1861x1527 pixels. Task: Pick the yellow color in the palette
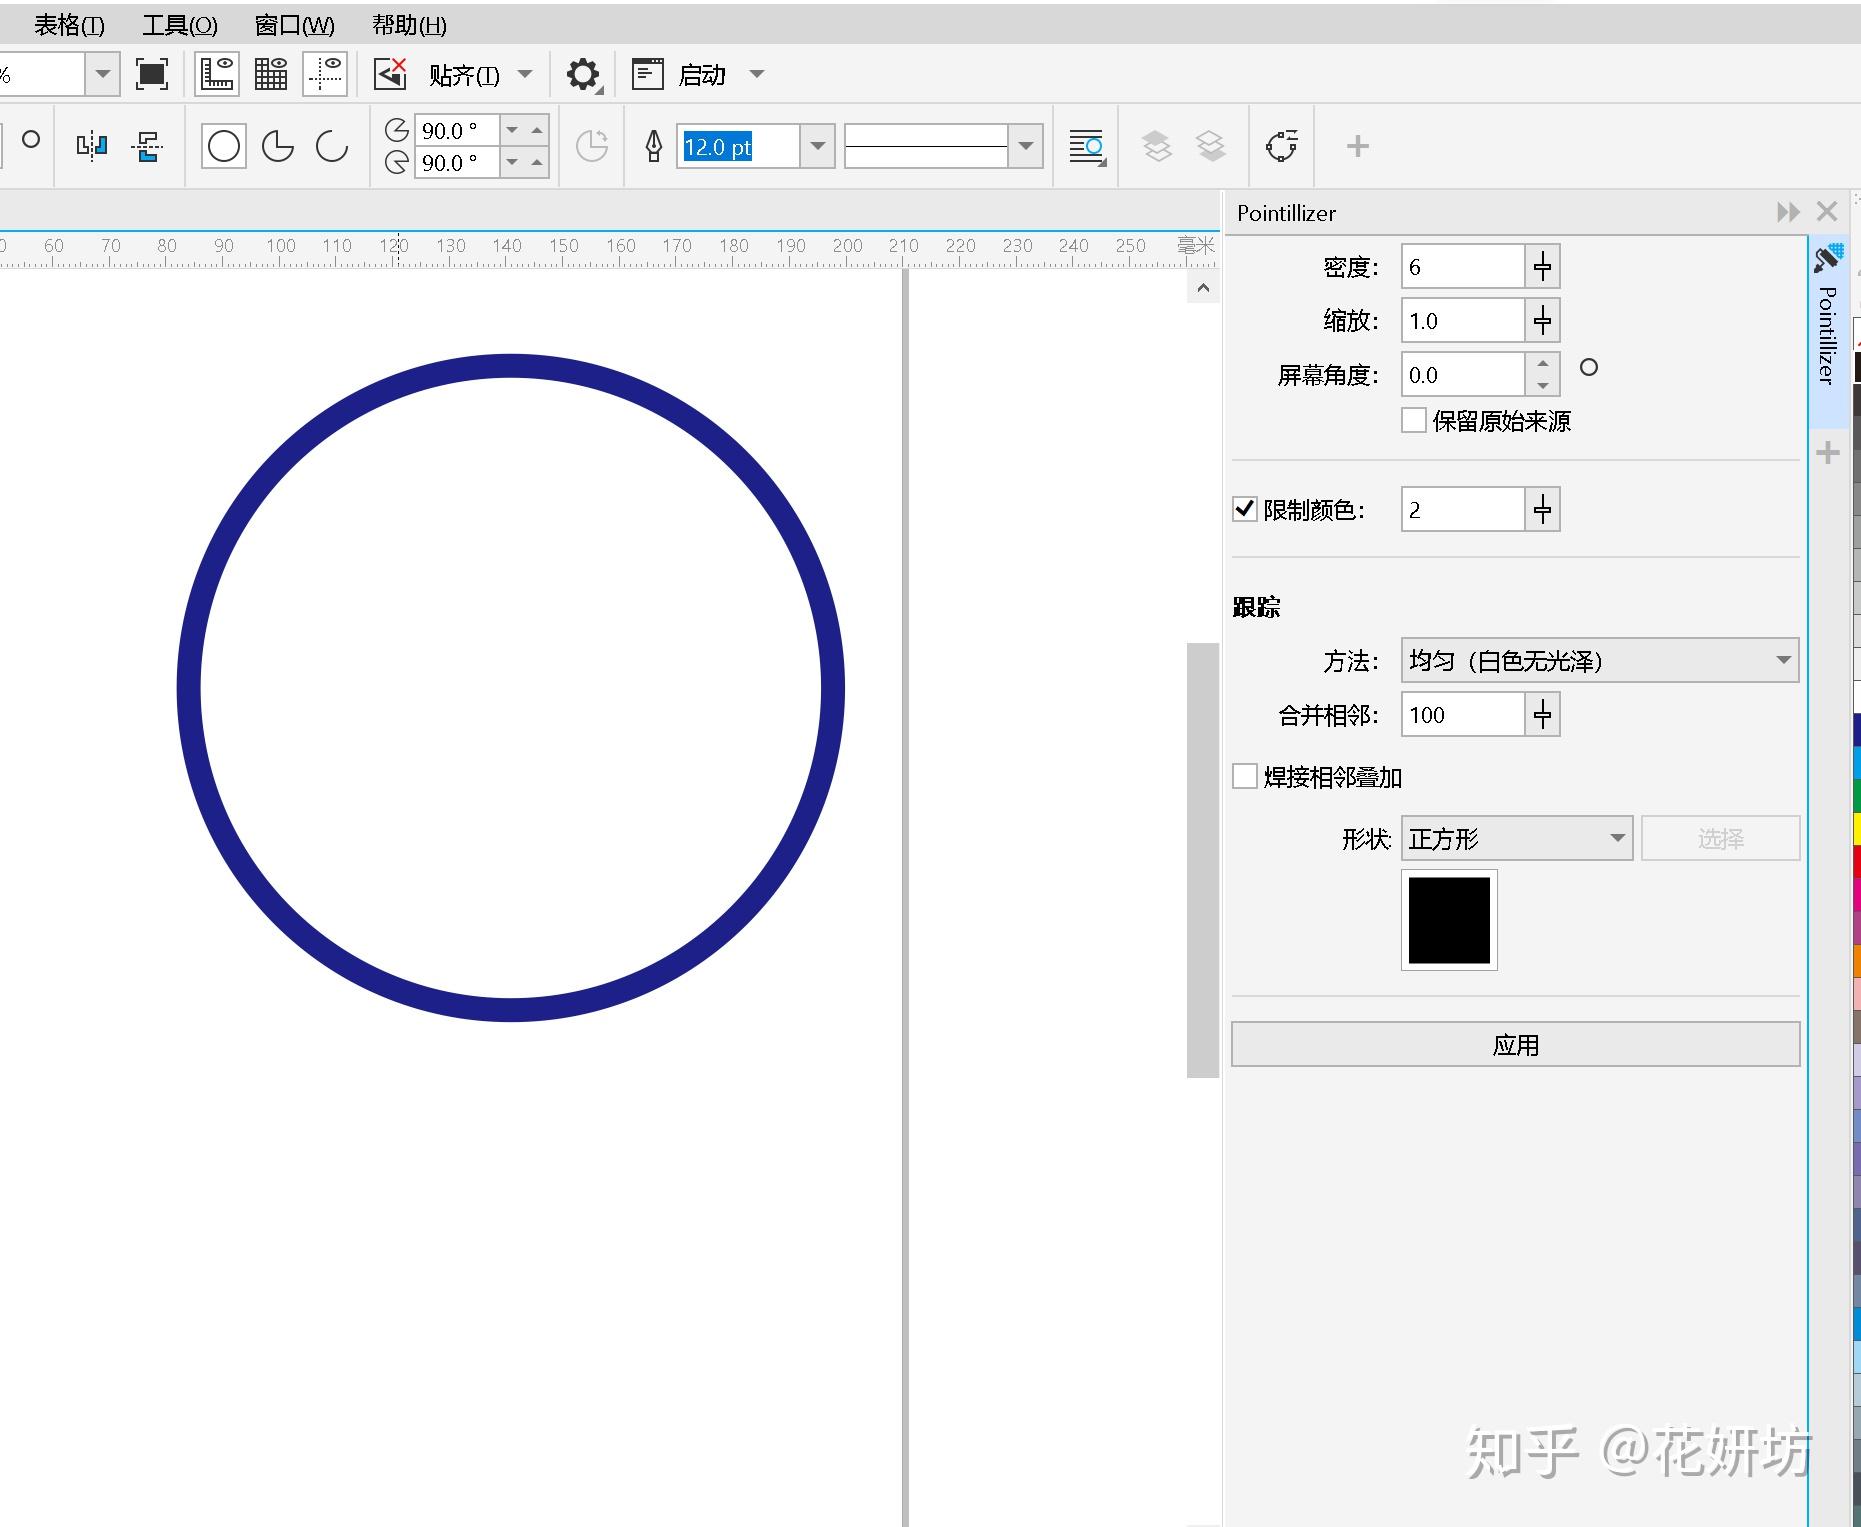click(1857, 829)
